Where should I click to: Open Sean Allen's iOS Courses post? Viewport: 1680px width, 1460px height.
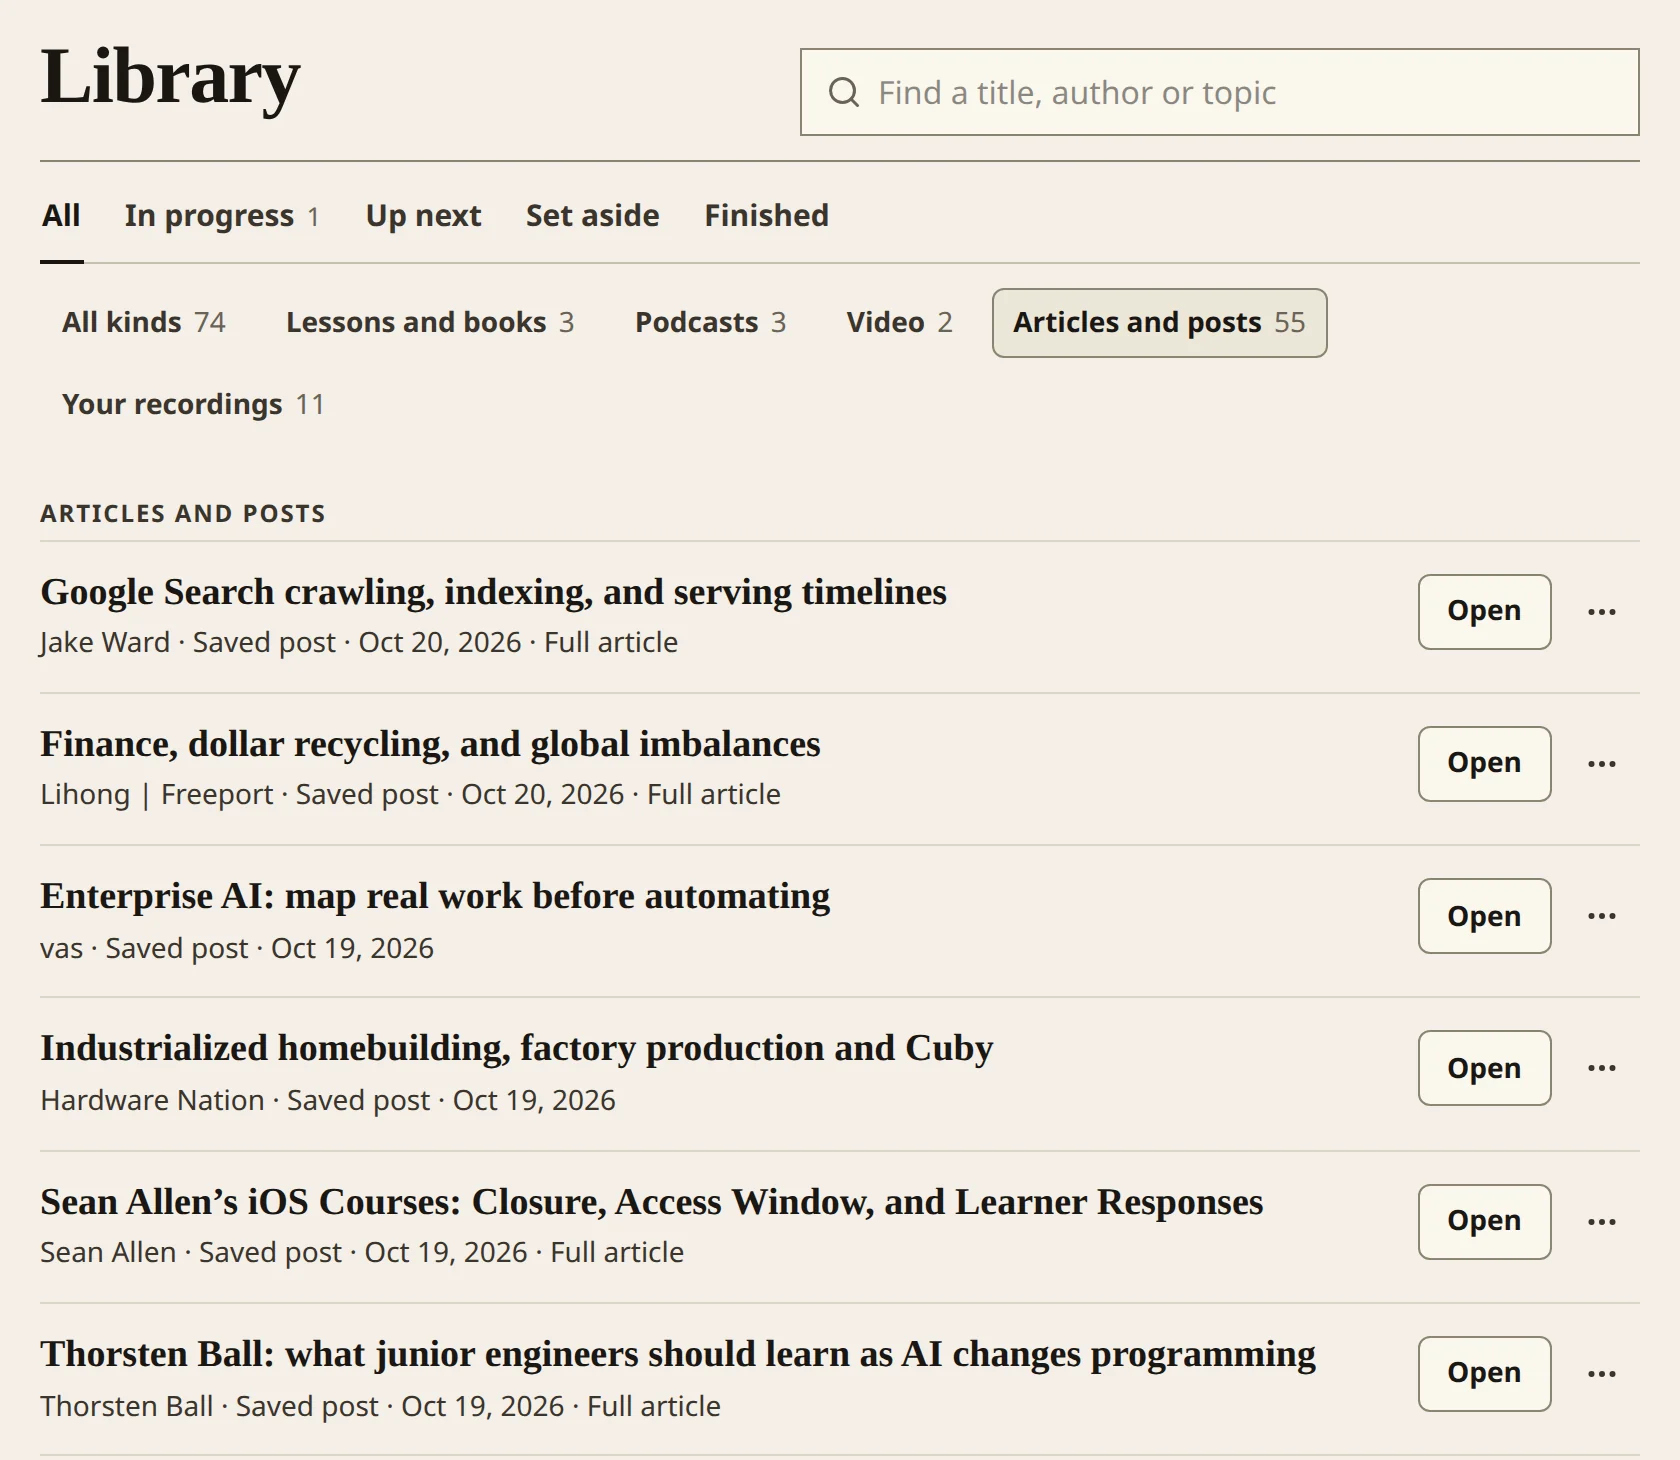coord(1484,1222)
